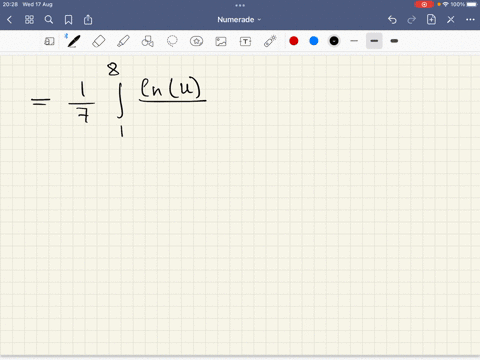Open the three-dot more options menu

tap(470, 20)
